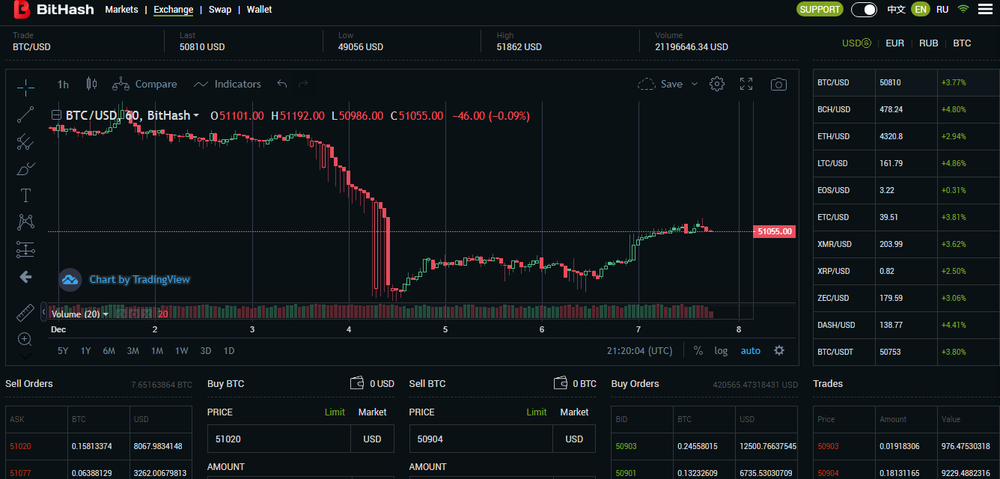The image size is (1000, 479).
Task: Open the patterns drawing tool
Action: point(26,222)
